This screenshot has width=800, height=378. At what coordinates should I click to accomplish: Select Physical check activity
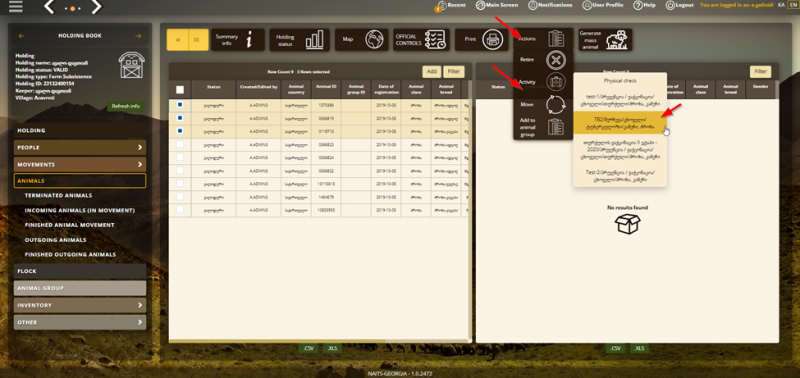[x=620, y=81]
